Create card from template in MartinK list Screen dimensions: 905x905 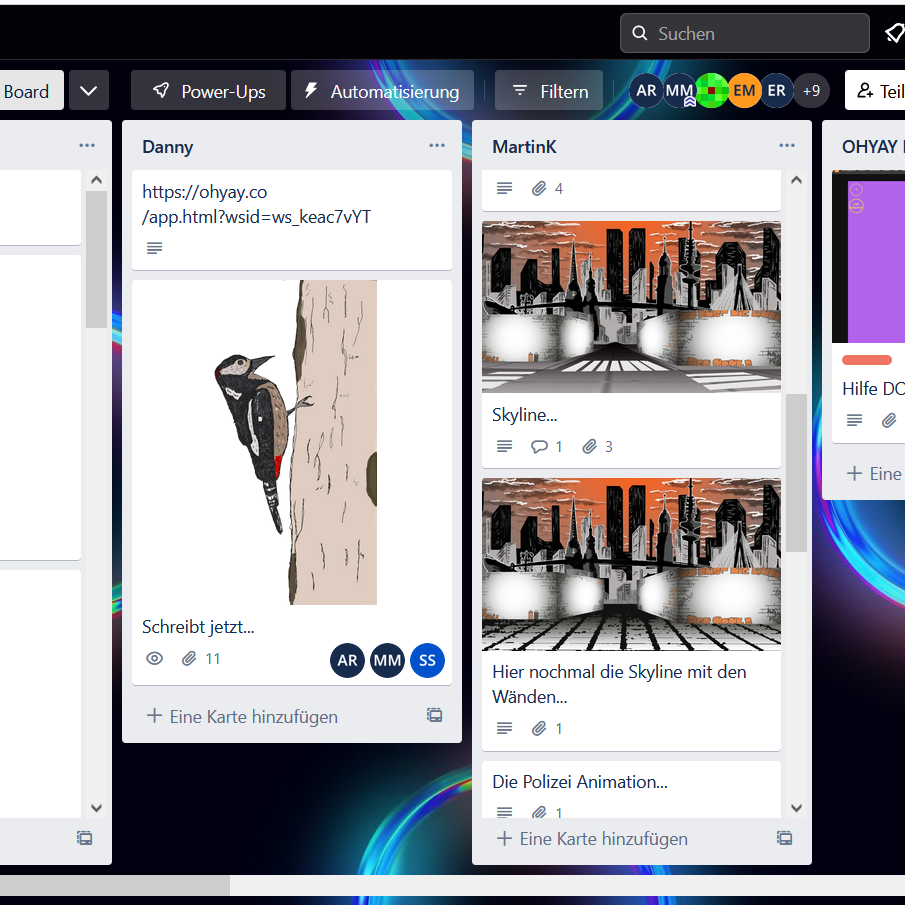click(x=784, y=838)
